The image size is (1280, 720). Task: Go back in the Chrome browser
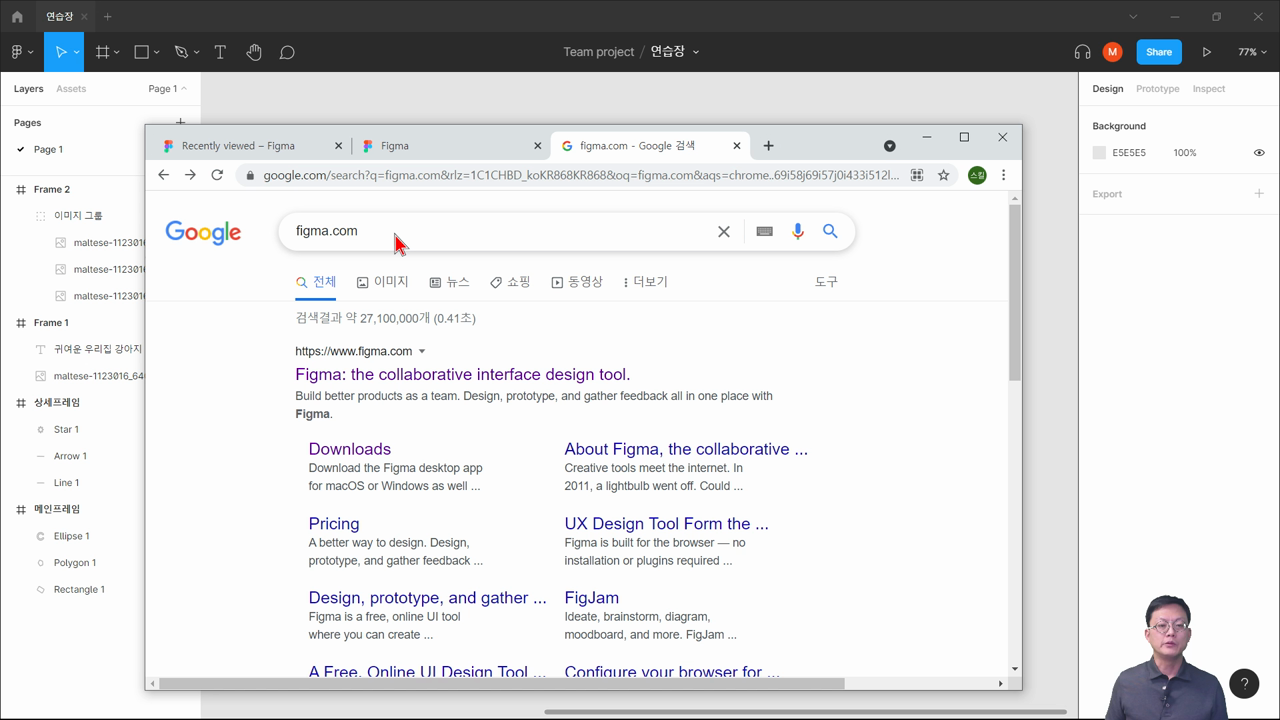164,175
